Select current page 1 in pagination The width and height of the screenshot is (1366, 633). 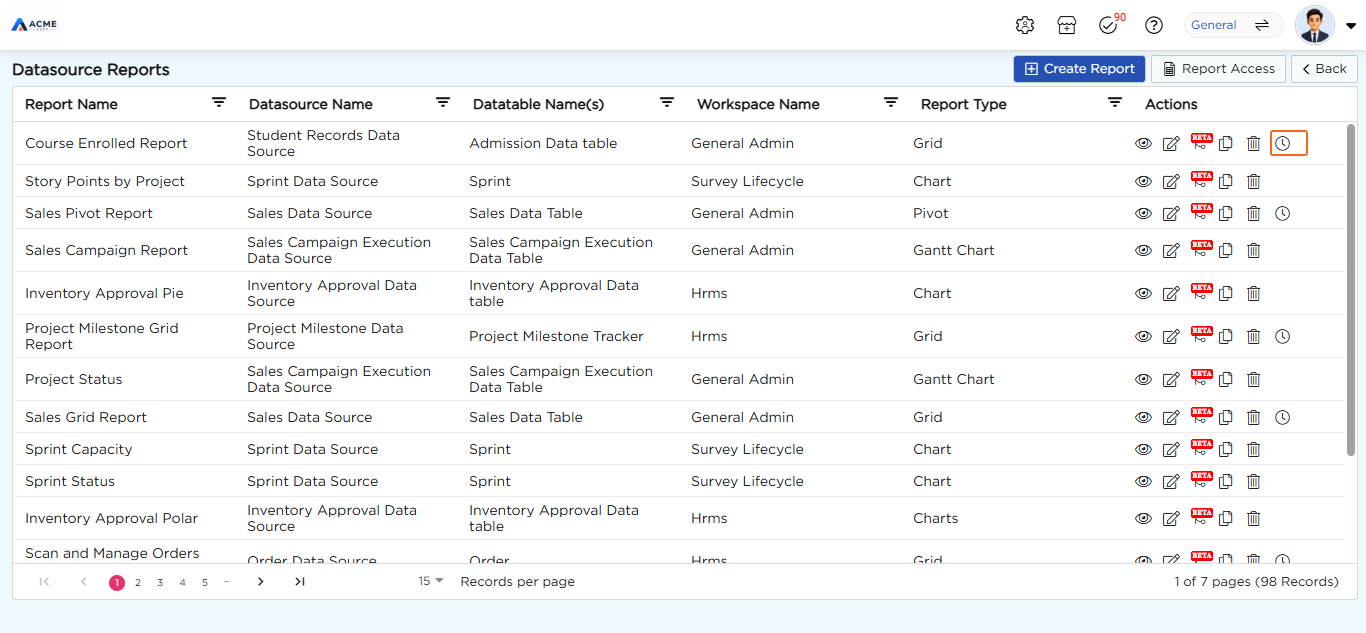pos(117,583)
